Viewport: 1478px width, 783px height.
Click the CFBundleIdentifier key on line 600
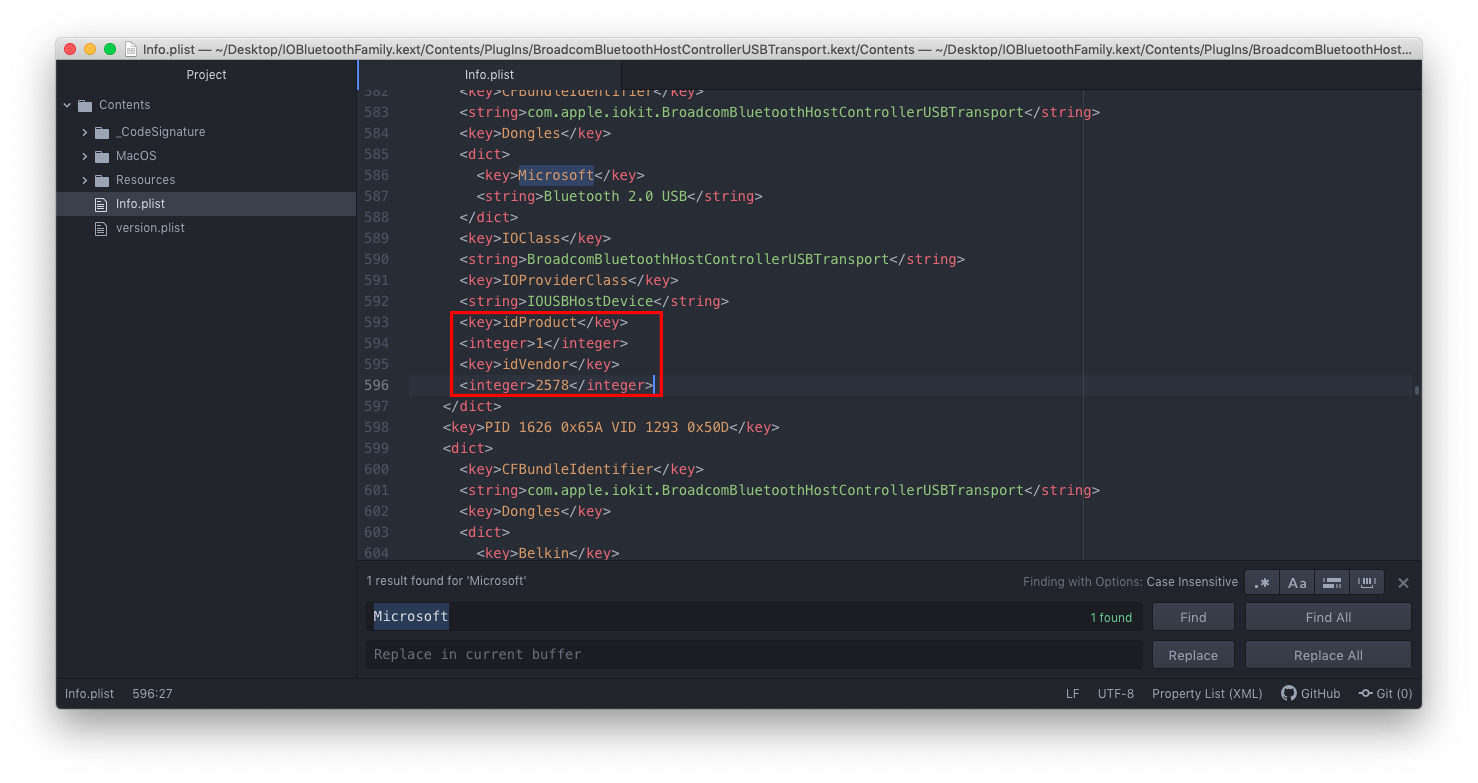(x=577, y=469)
